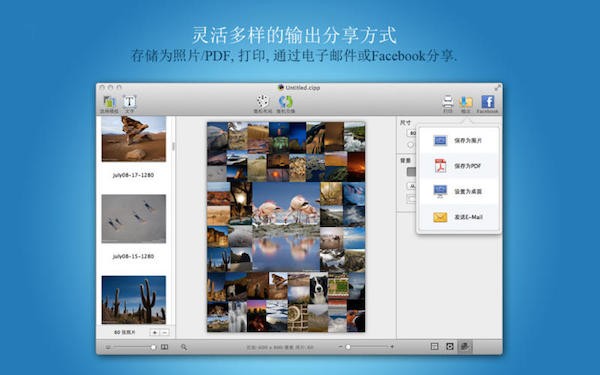
Task: Click the gray background color swatch
Action: 411,172
